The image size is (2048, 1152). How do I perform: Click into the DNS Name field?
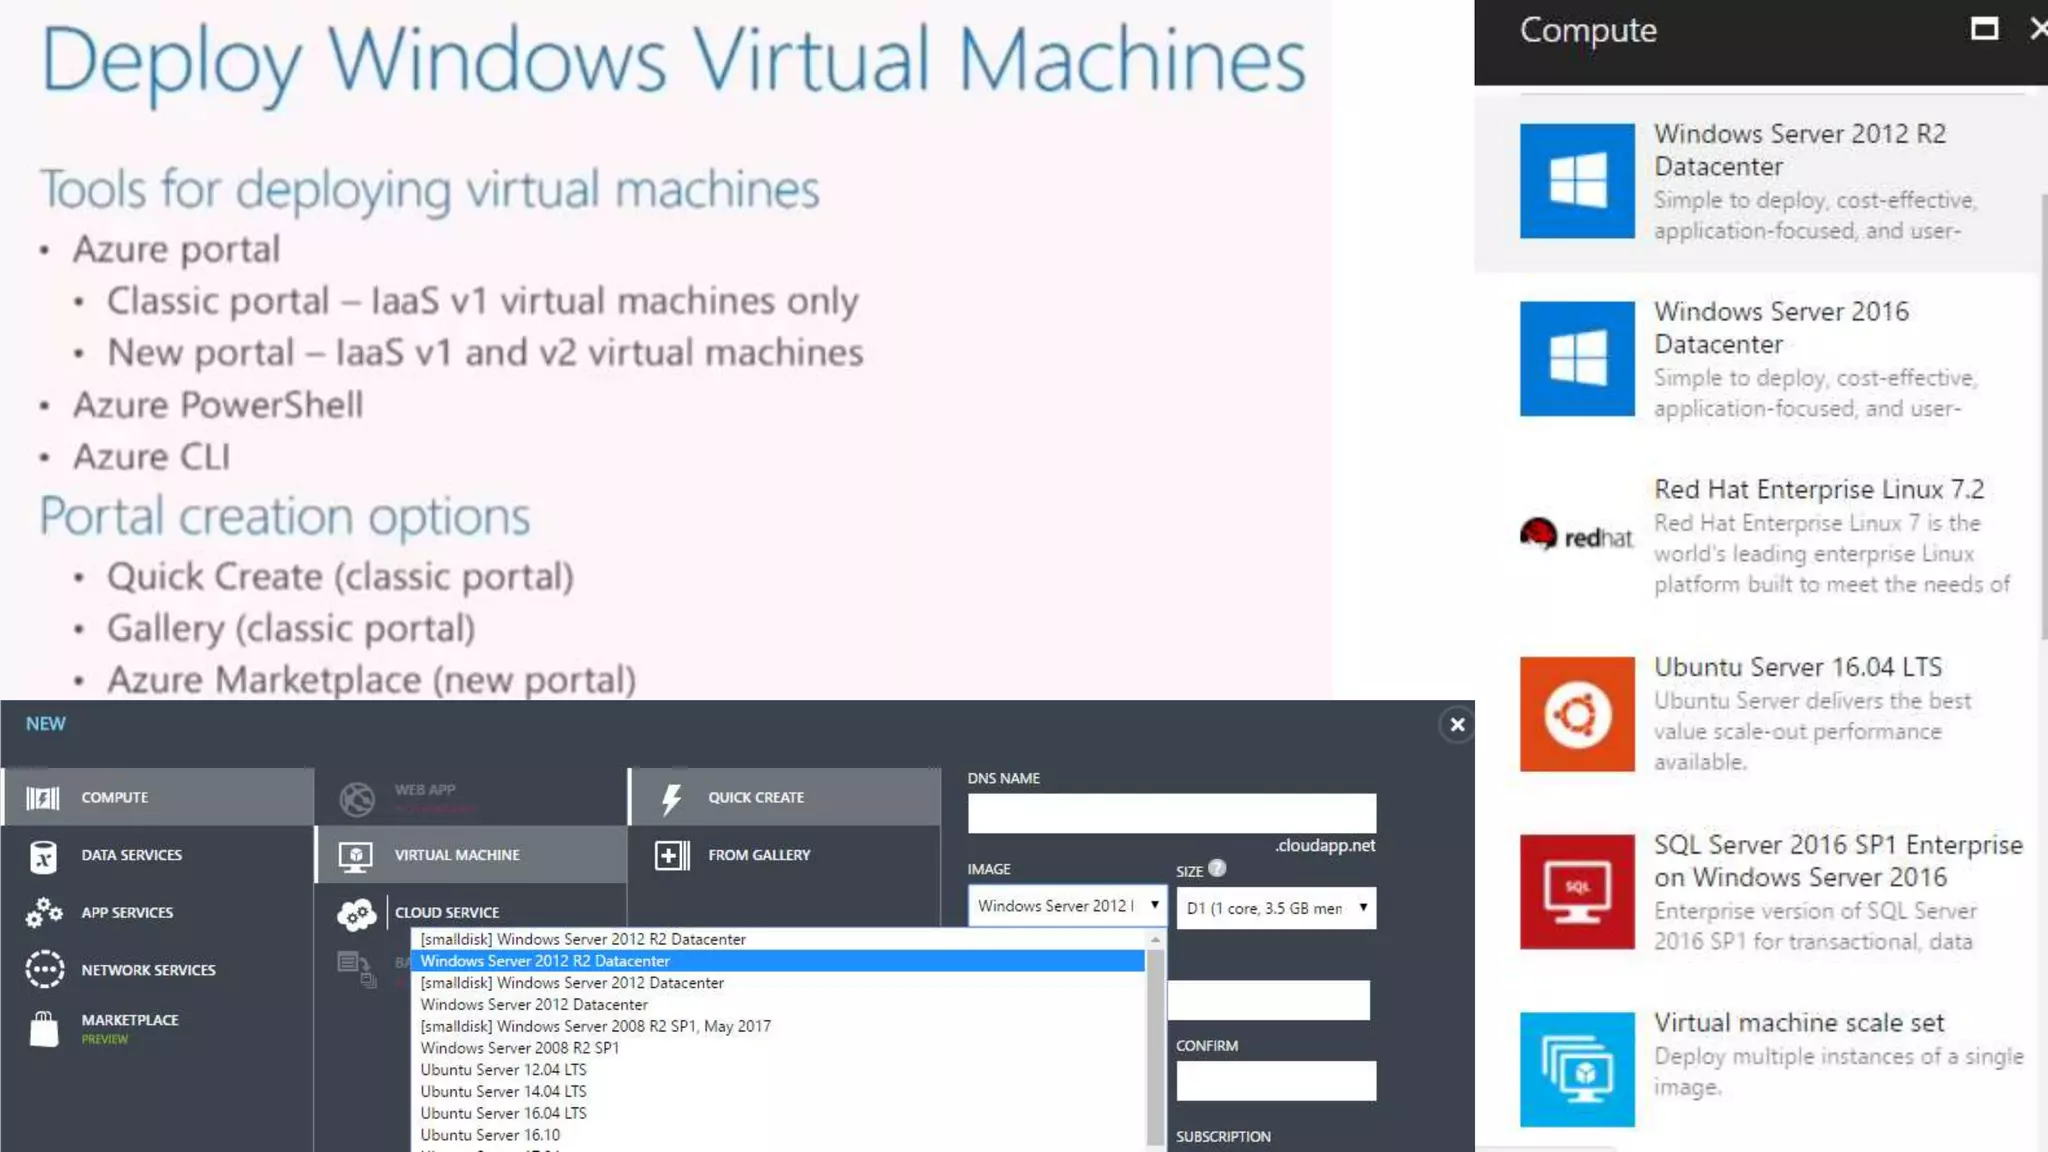1171,813
